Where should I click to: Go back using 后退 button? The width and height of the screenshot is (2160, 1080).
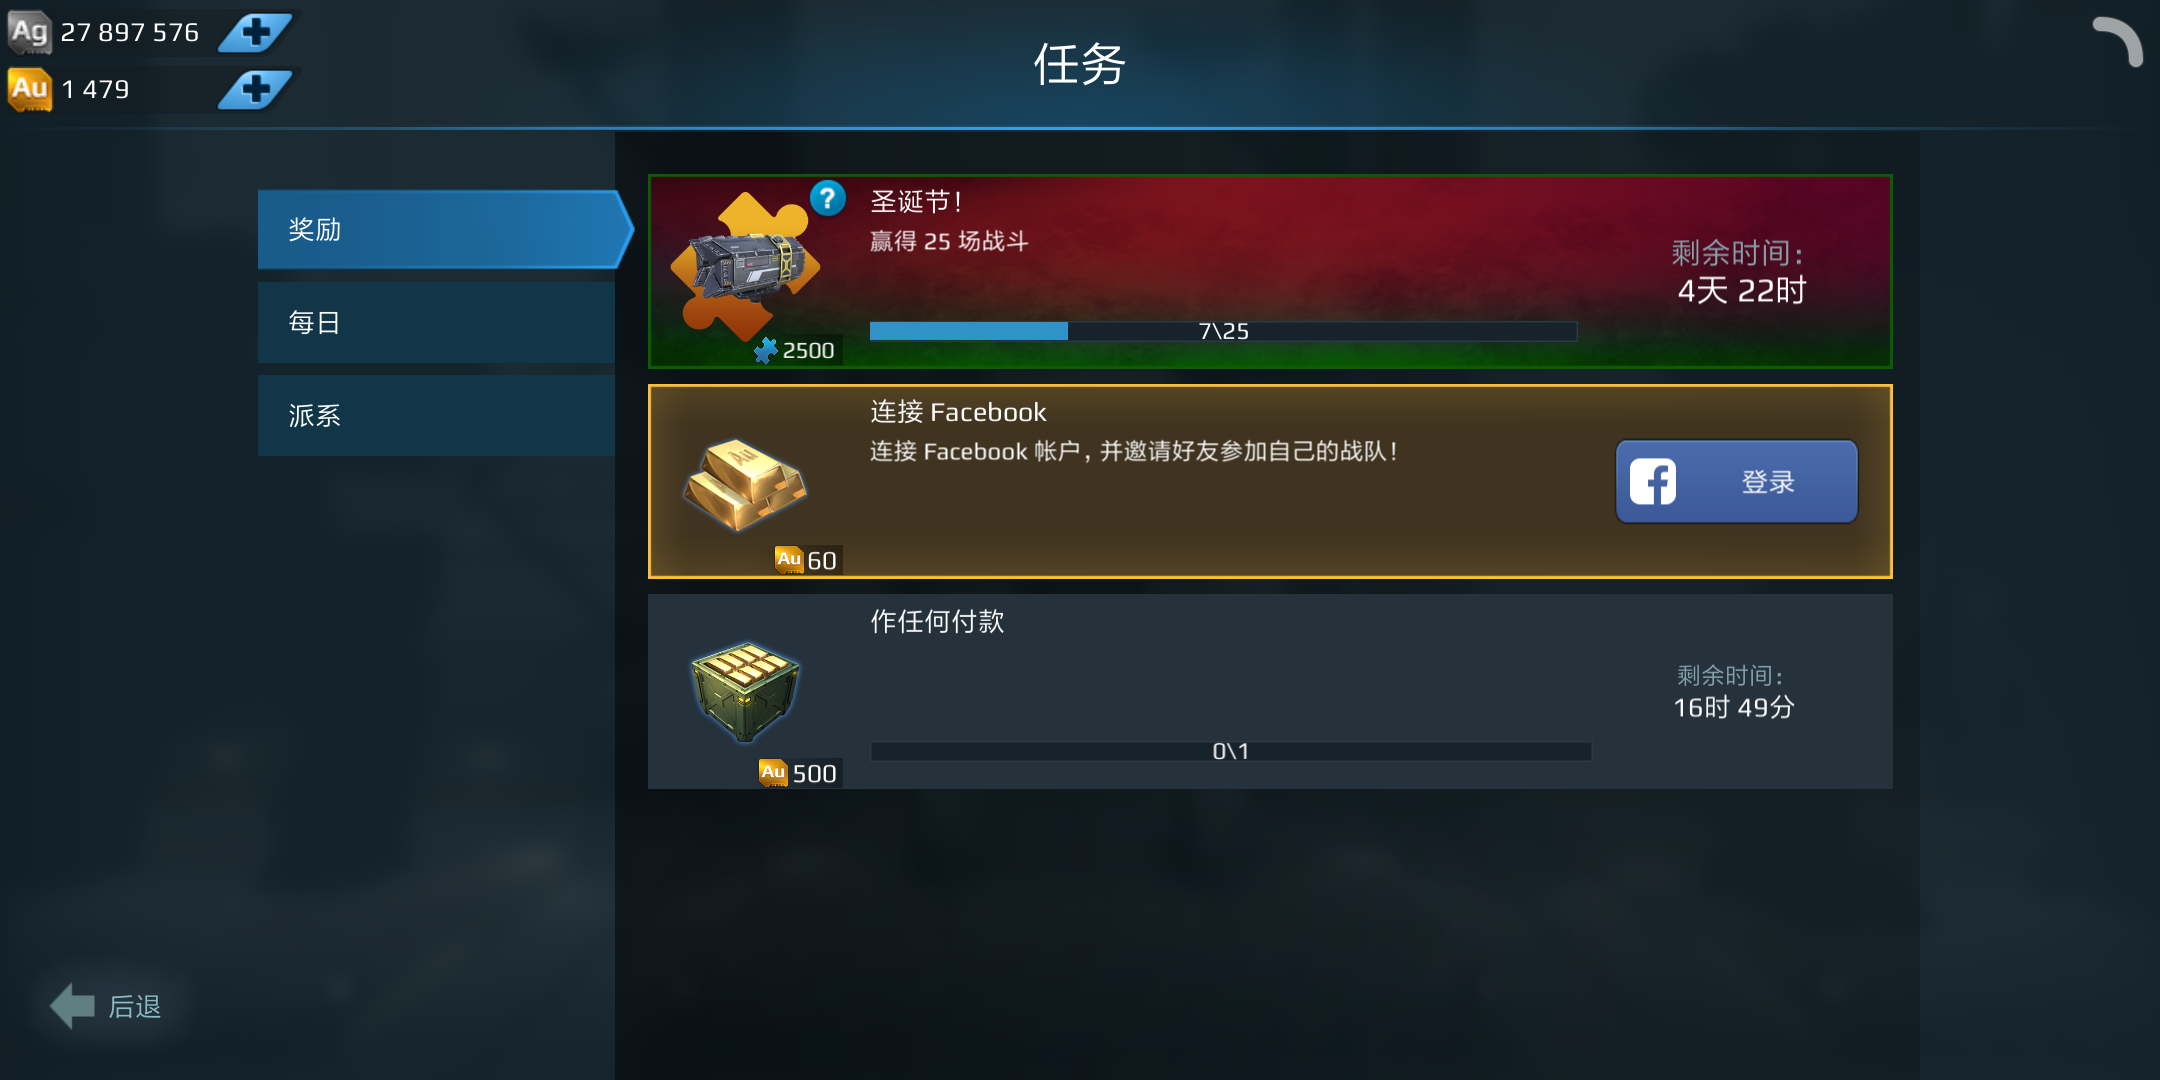[x=106, y=1006]
